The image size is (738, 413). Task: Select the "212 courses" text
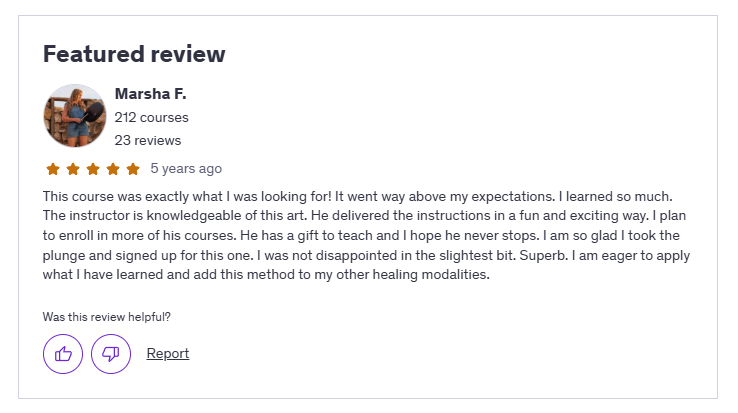pos(152,117)
